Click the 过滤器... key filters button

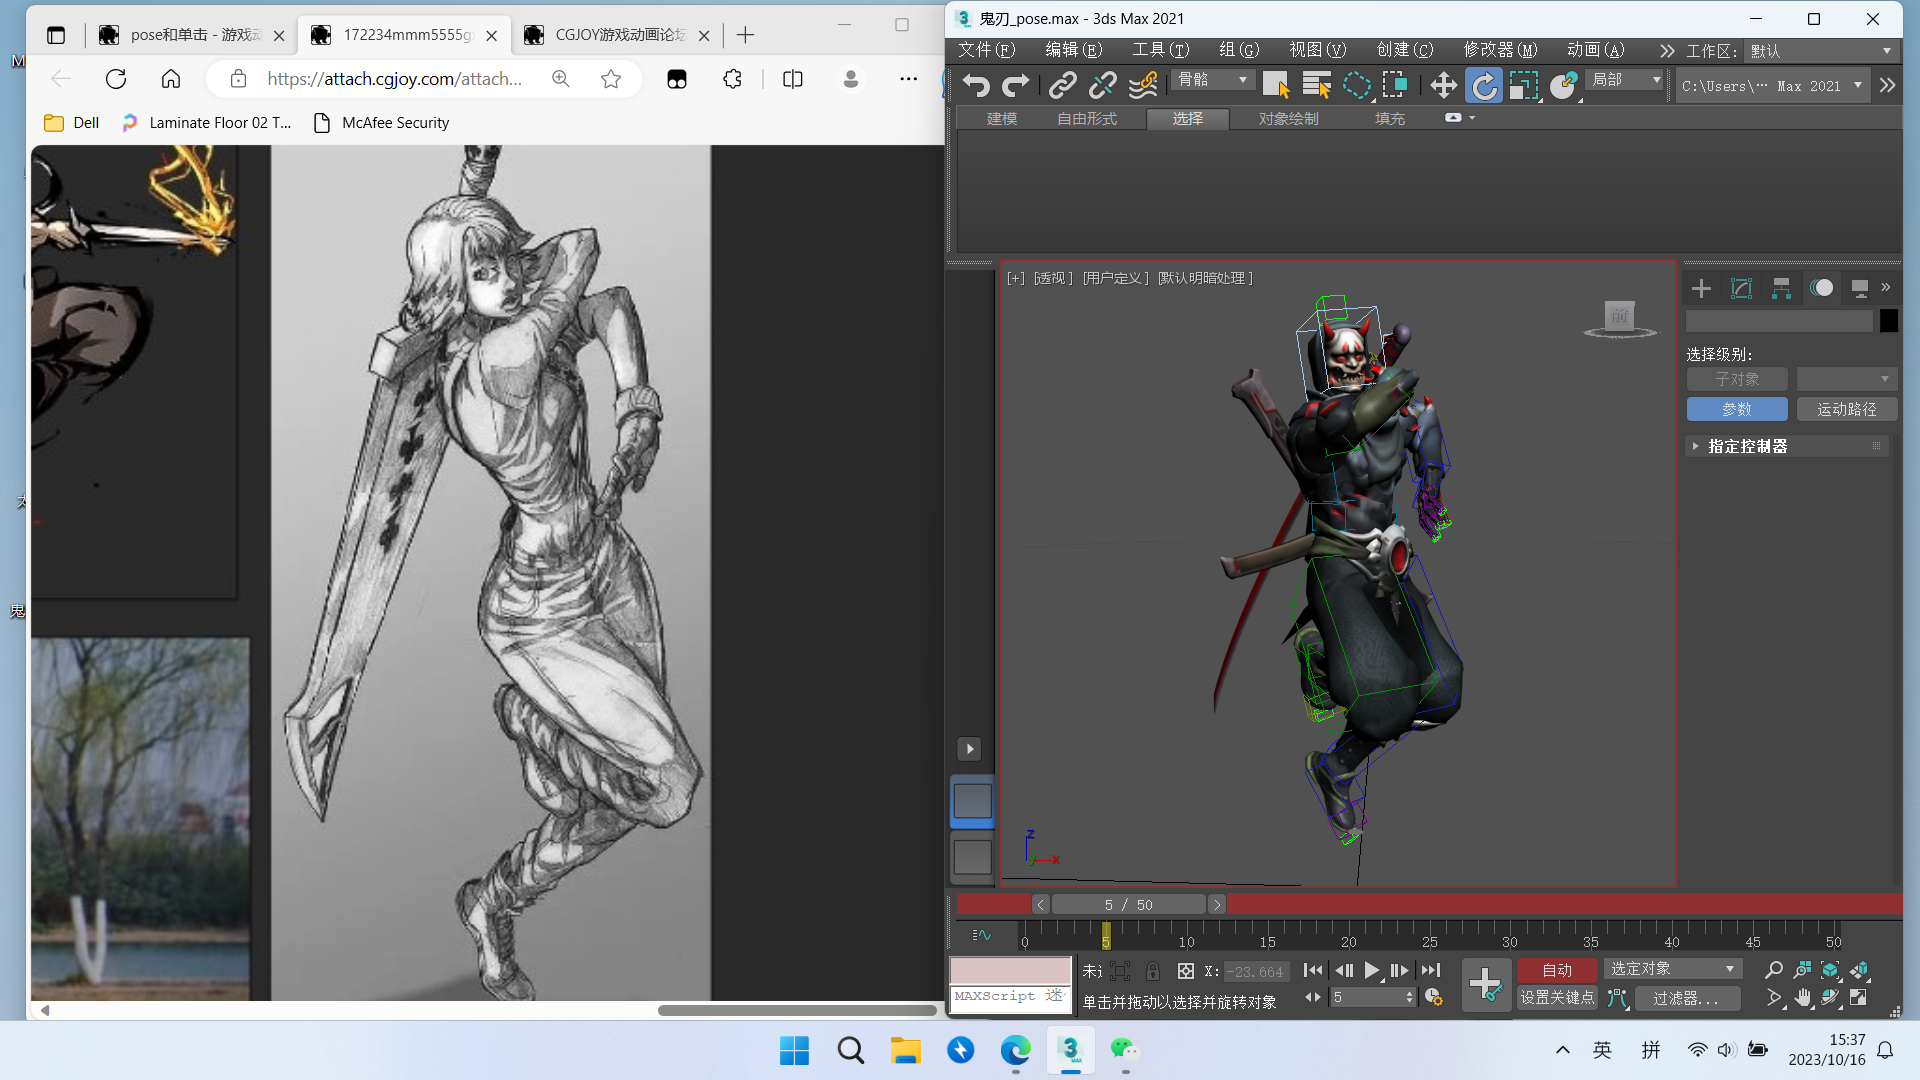pyautogui.click(x=1686, y=998)
